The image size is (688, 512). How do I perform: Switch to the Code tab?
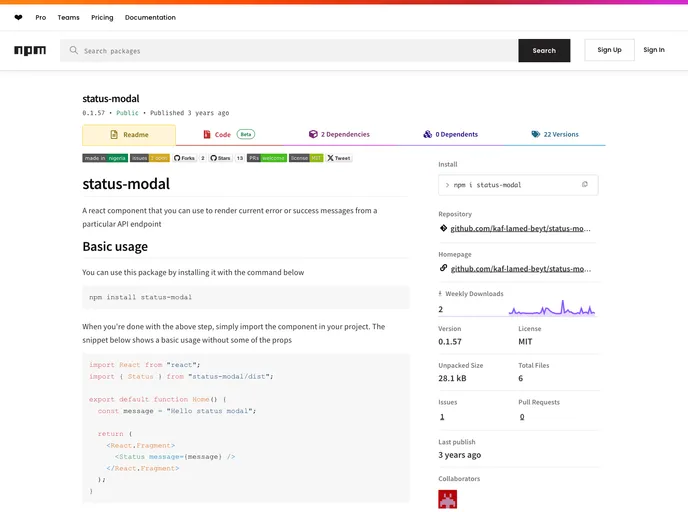[229, 134]
